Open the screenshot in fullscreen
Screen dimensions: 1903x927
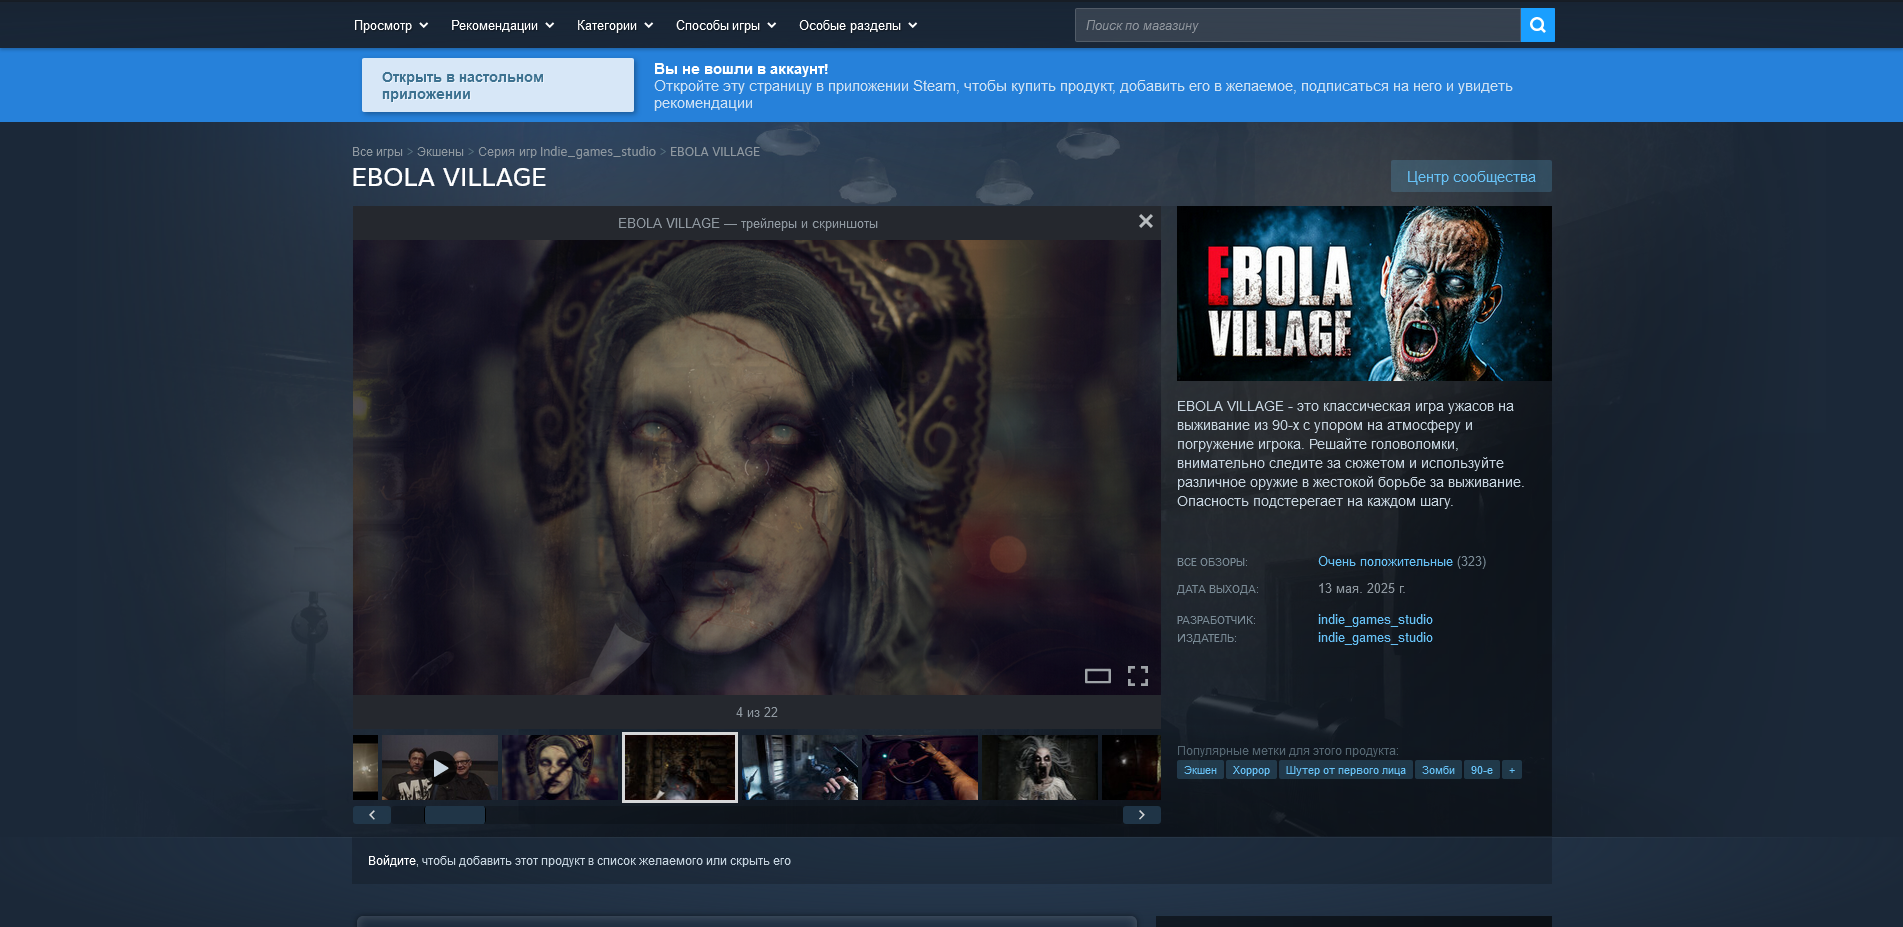pyautogui.click(x=1138, y=676)
